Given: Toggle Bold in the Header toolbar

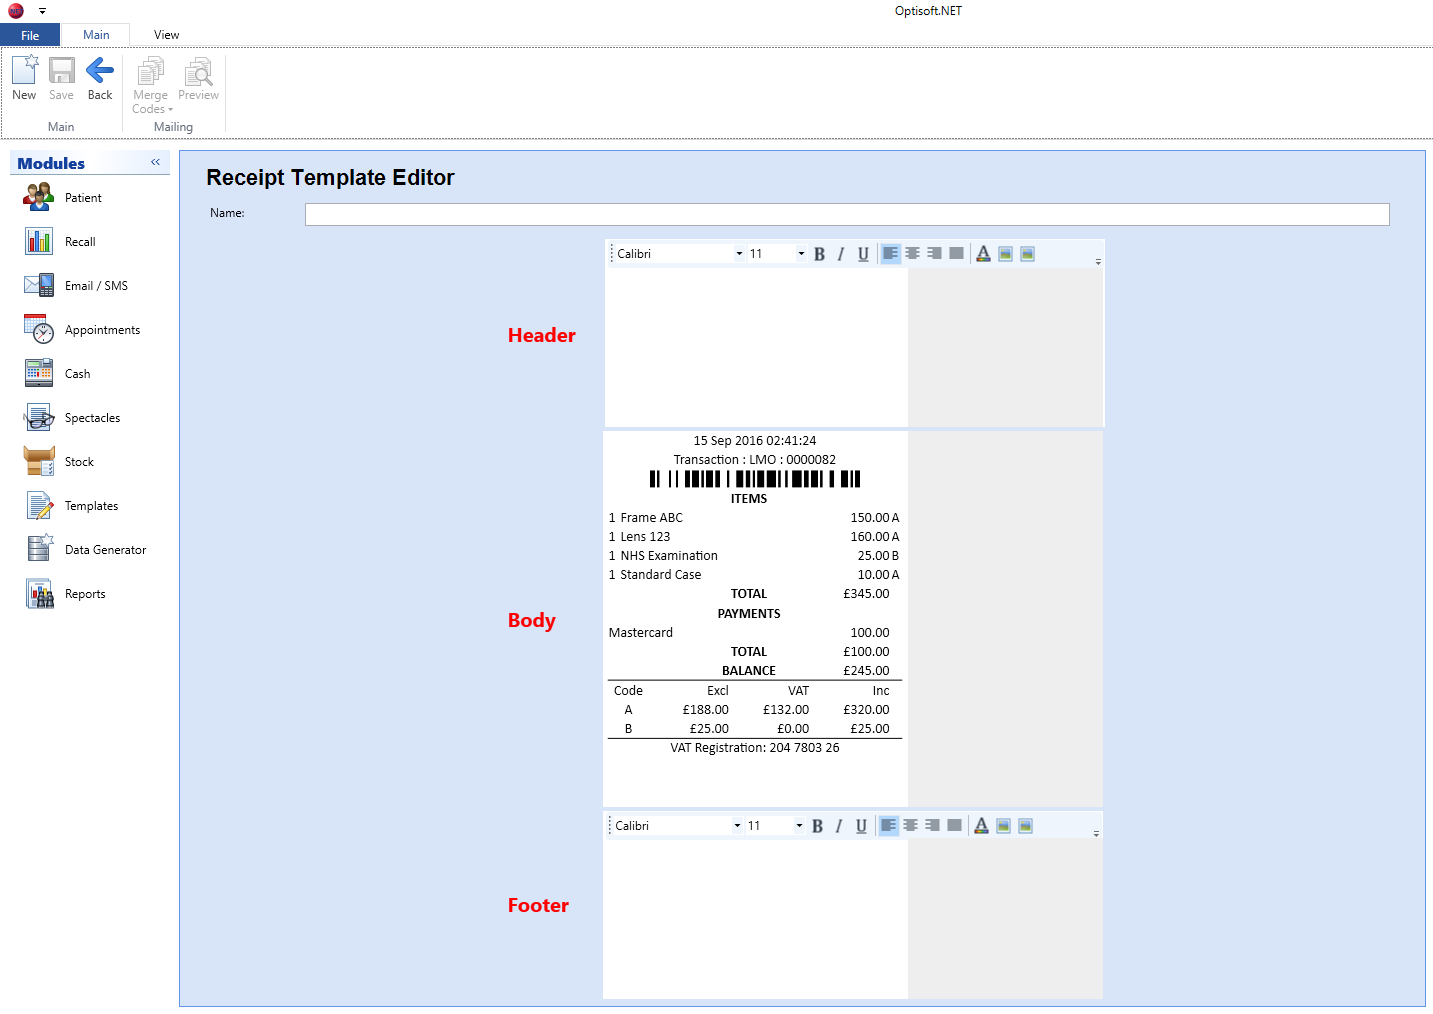Looking at the screenshot, I should [x=819, y=254].
